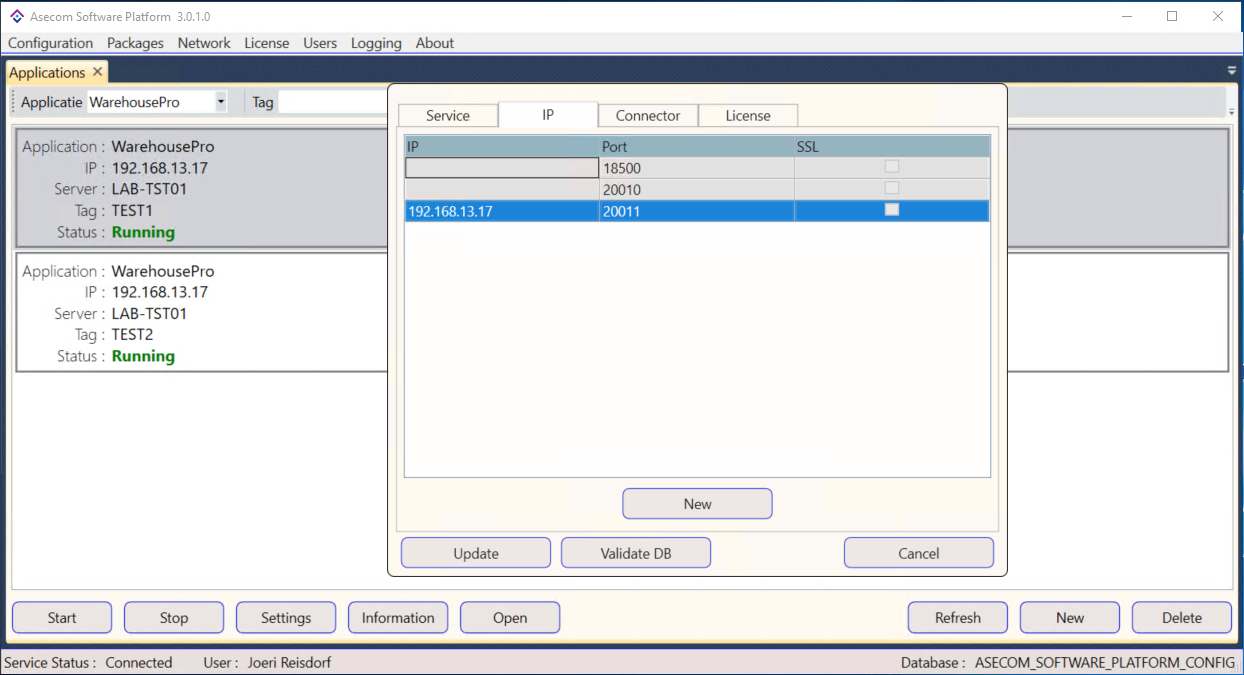Cancel the settings dialog
Viewport: 1244px width, 675px height.
[x=918, y=553]
